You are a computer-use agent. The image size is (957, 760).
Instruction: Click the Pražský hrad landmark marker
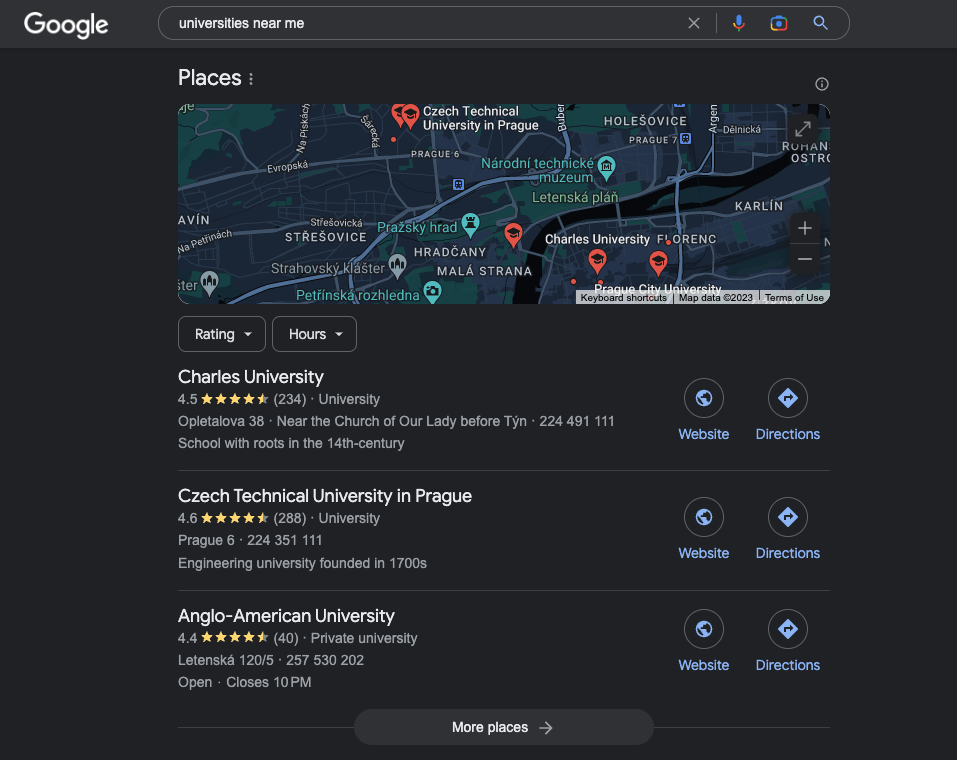[470, 223]
